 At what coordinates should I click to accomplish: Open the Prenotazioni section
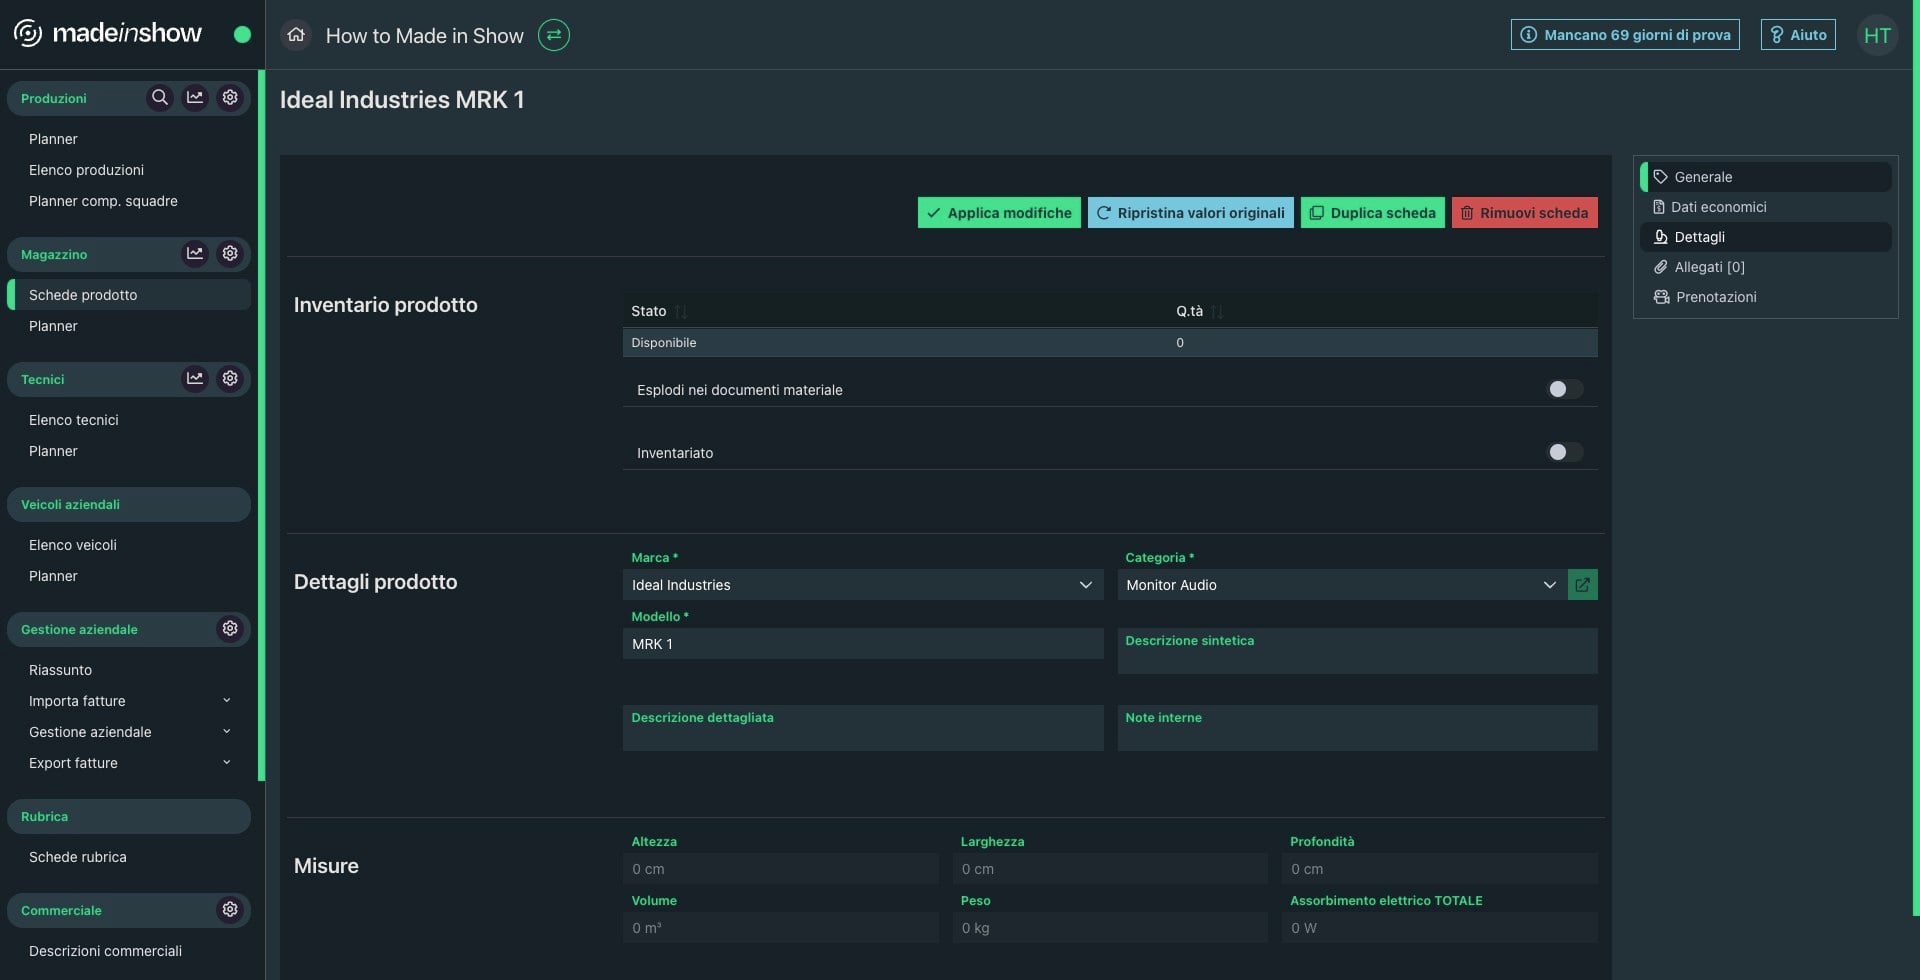[x=1715, y=297]
